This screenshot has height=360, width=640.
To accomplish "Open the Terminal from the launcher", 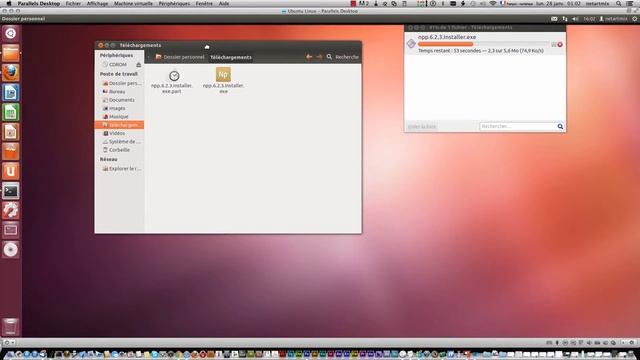I will [11, 191].
